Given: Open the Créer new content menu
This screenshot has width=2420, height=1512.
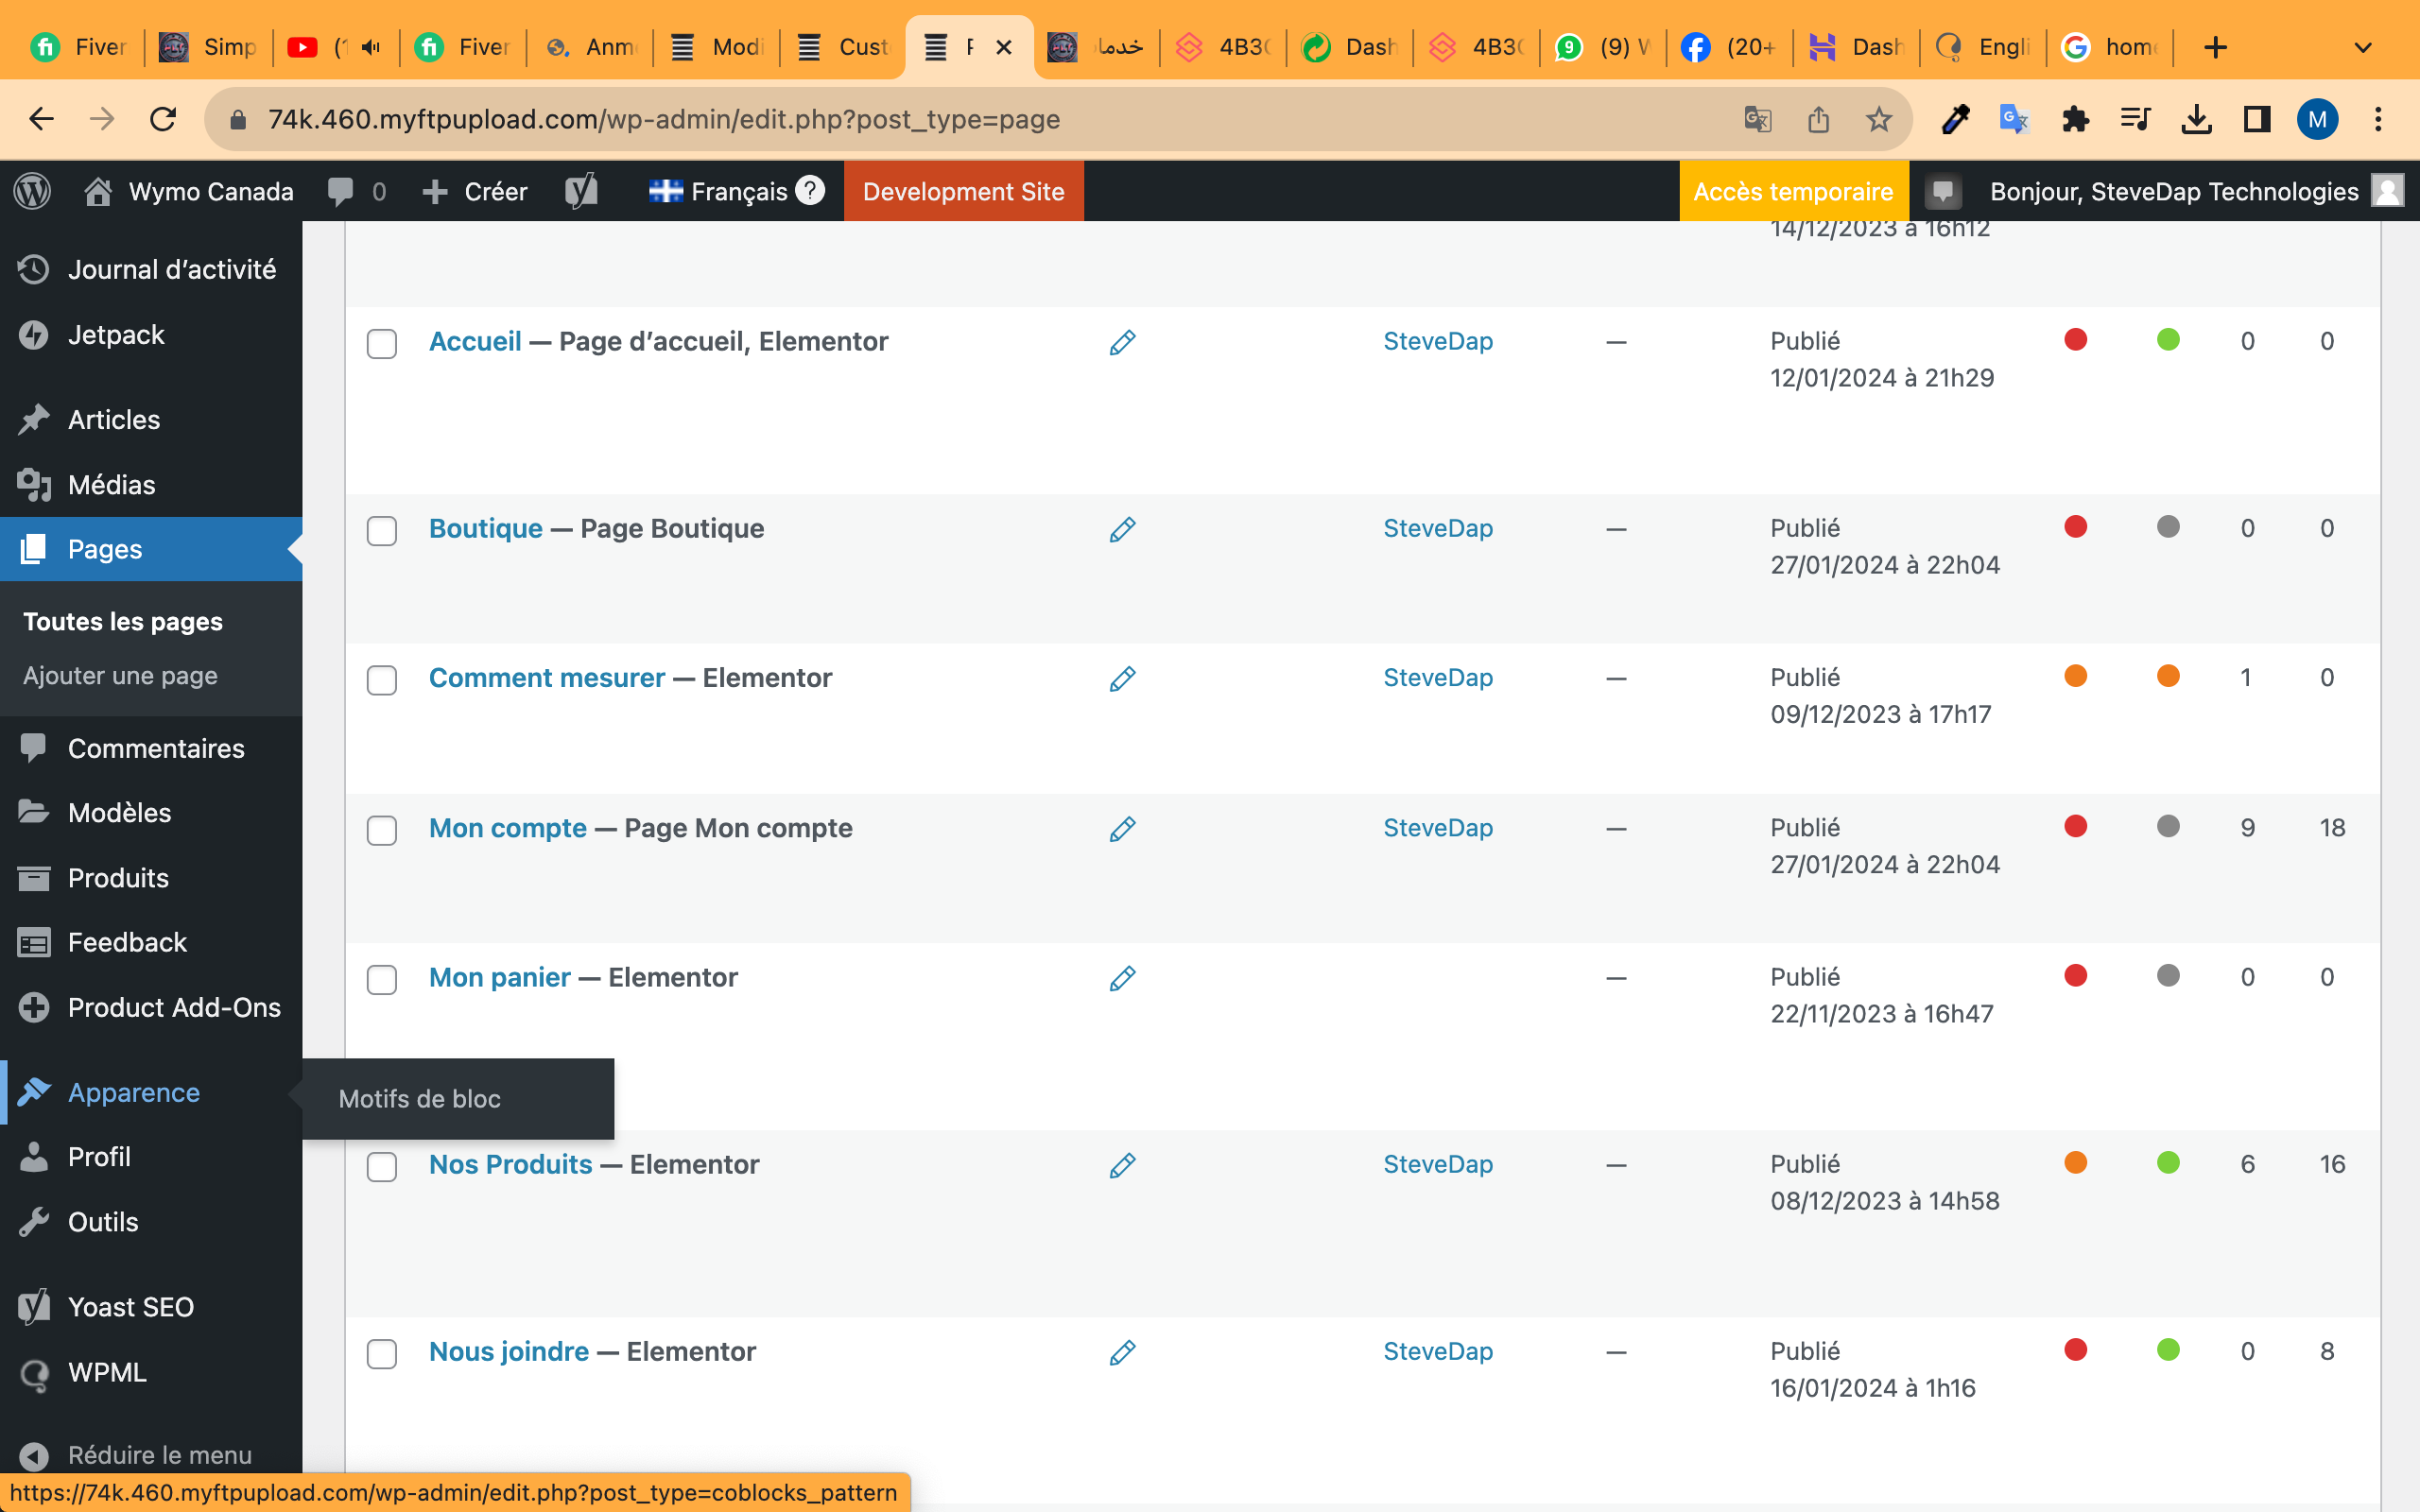Looking at the screenshot, I should pyautogui.click(x=476, y=191).
